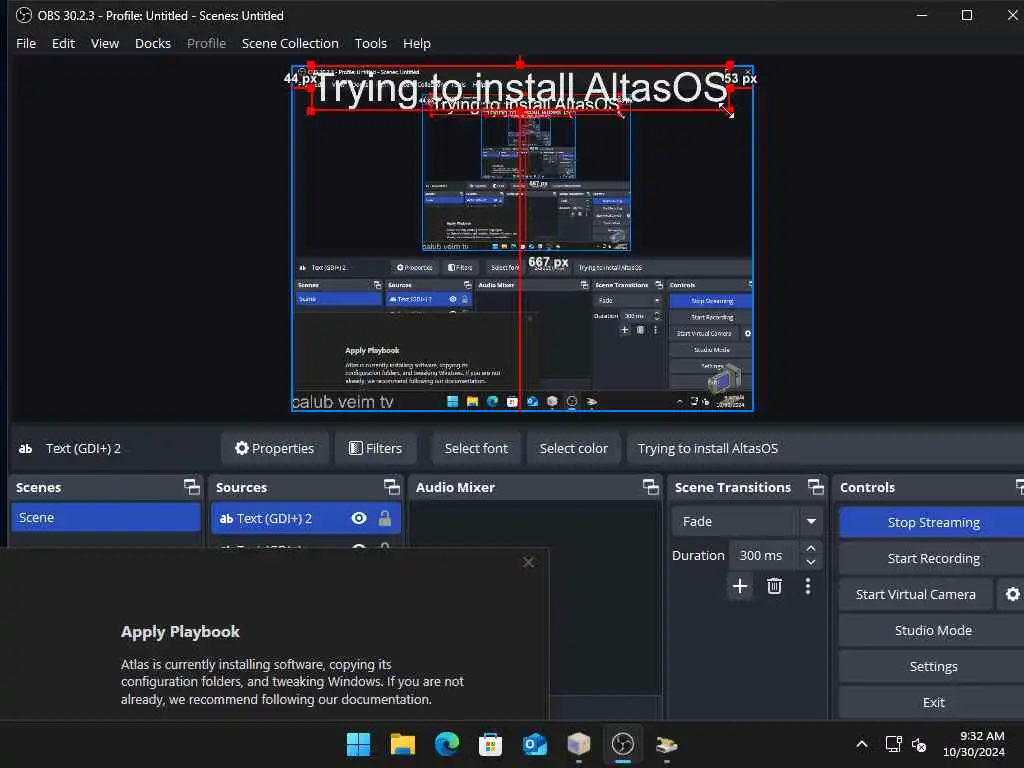Click the OBS Studio taskbar icon
1024x768 pixels.
coord(622,744)
